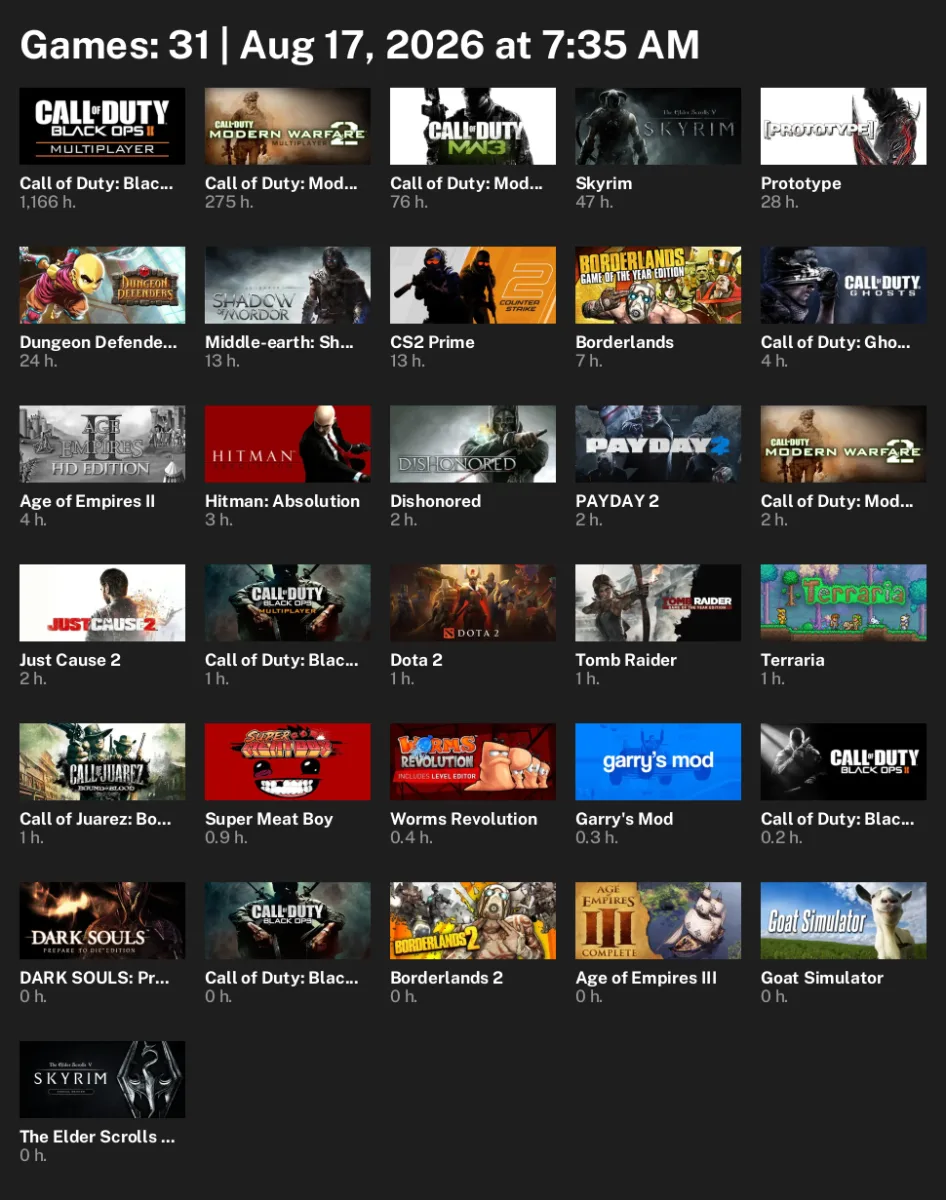Screen dimensions: 946x1200
Task: Open the Prototype game thumbnail
Action: point(843,126)
